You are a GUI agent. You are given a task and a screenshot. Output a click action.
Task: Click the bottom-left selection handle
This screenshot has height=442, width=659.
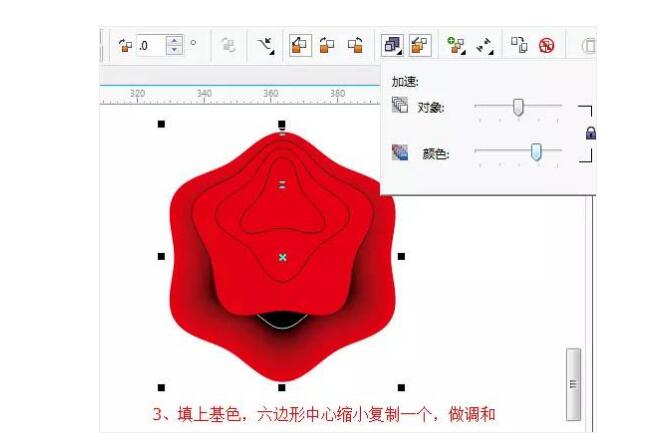[x=161, y=387]
